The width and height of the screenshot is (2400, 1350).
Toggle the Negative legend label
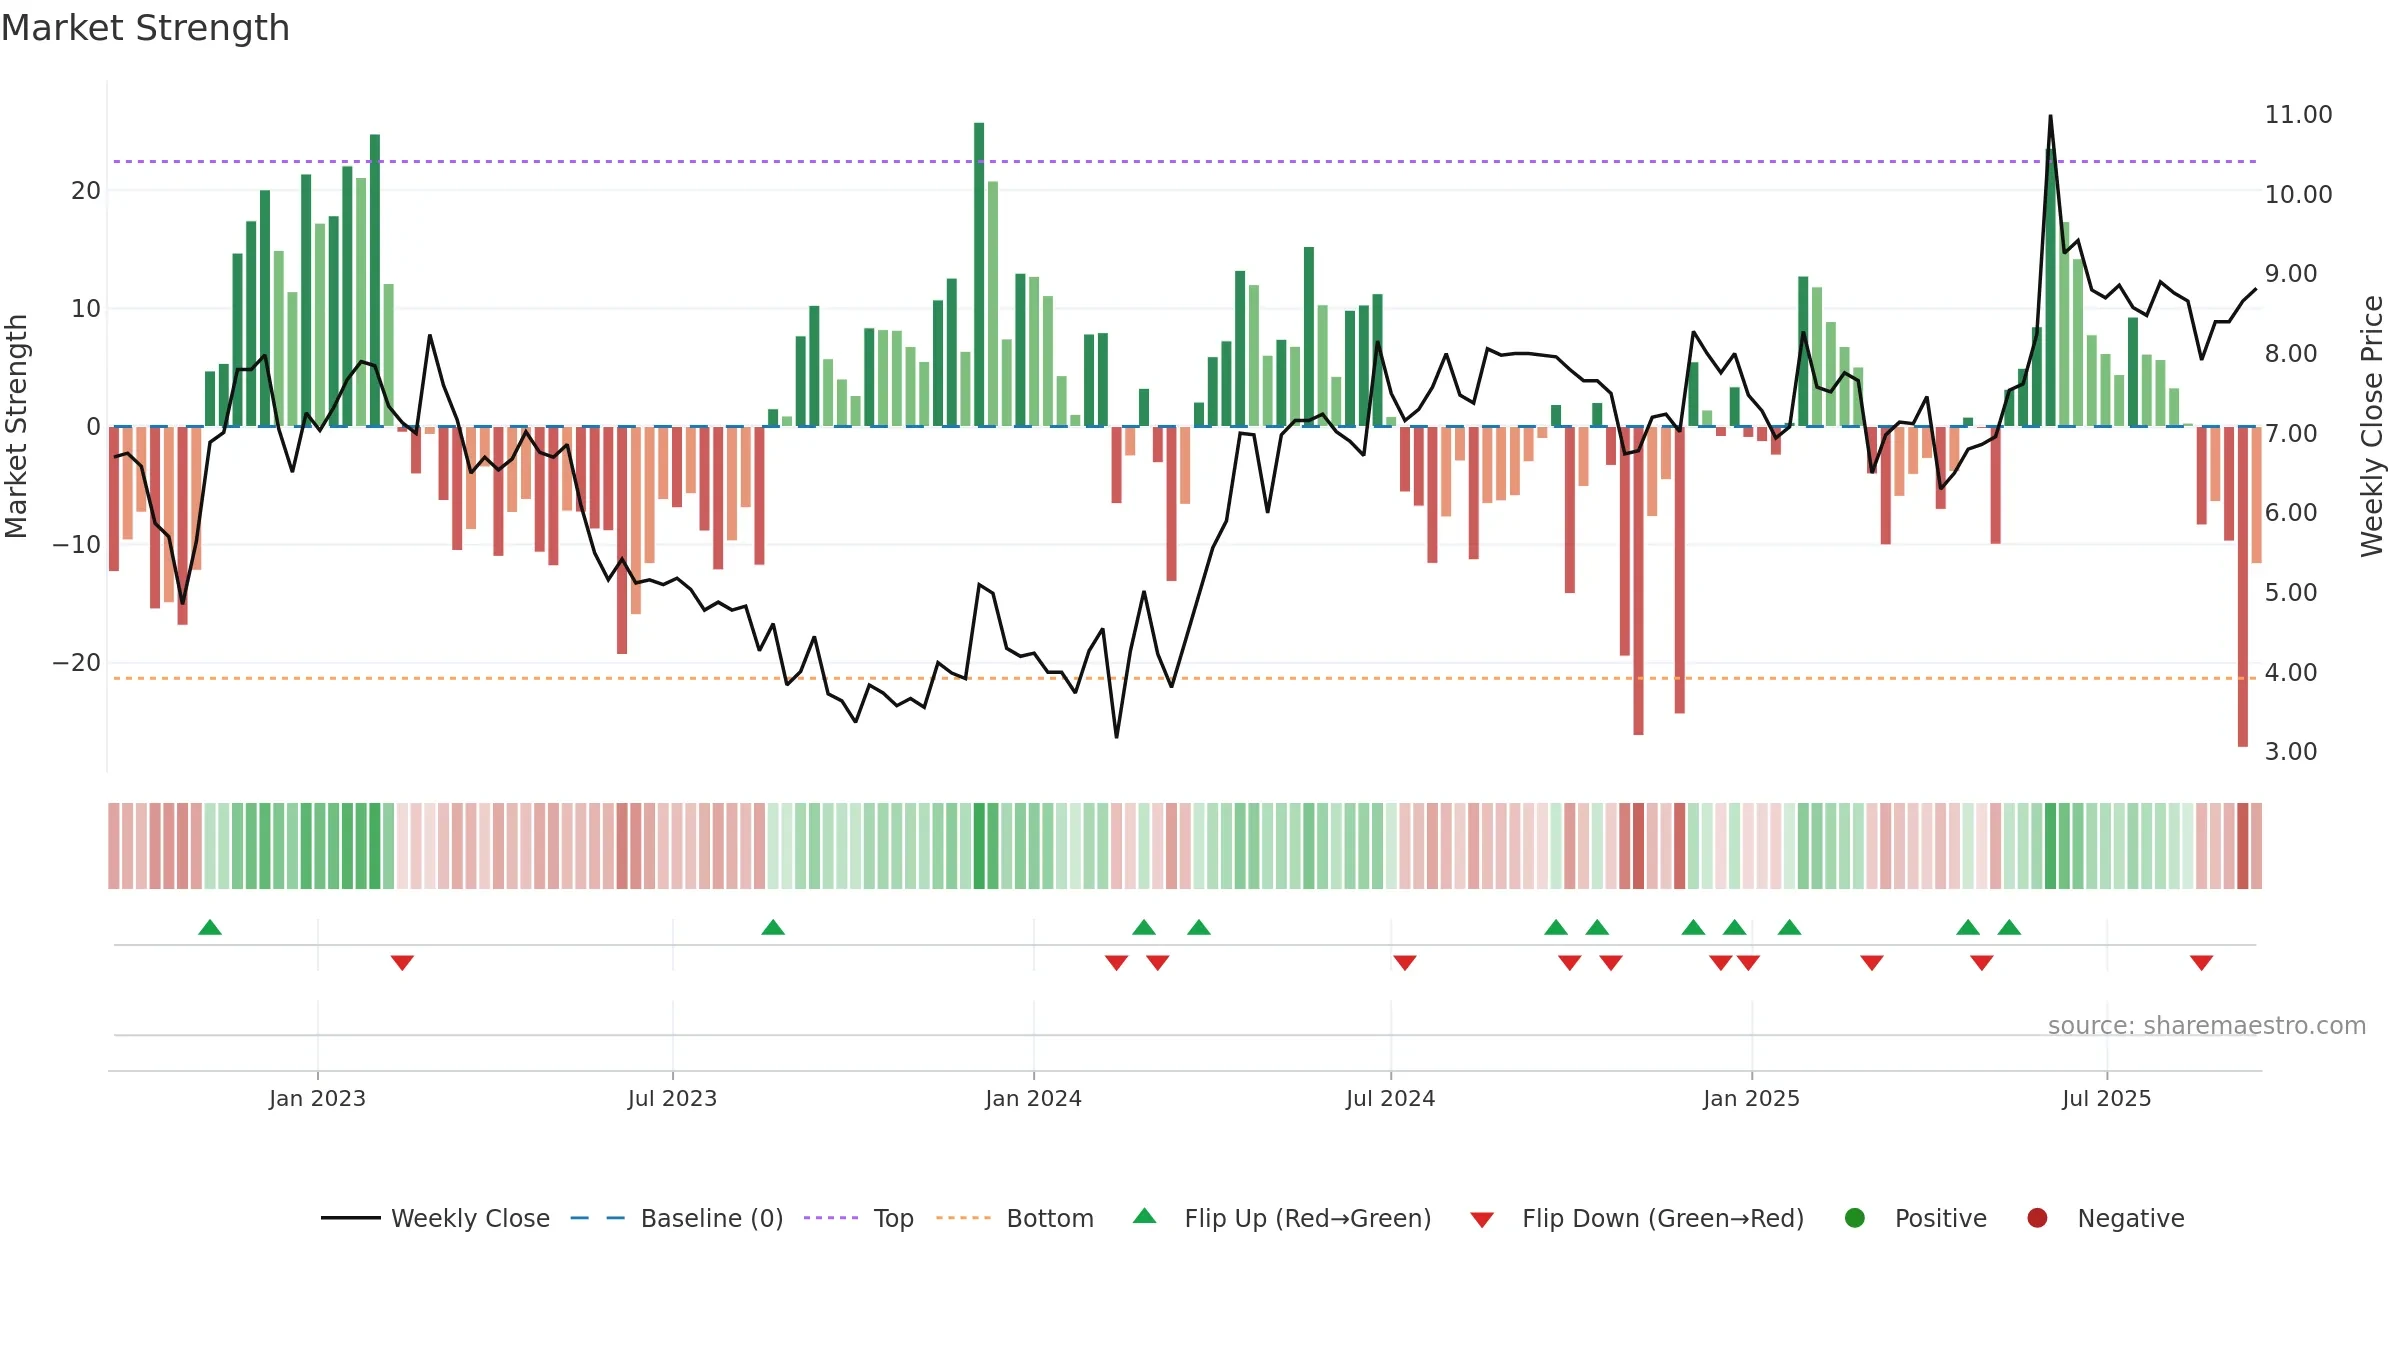coord(2131,1218)
